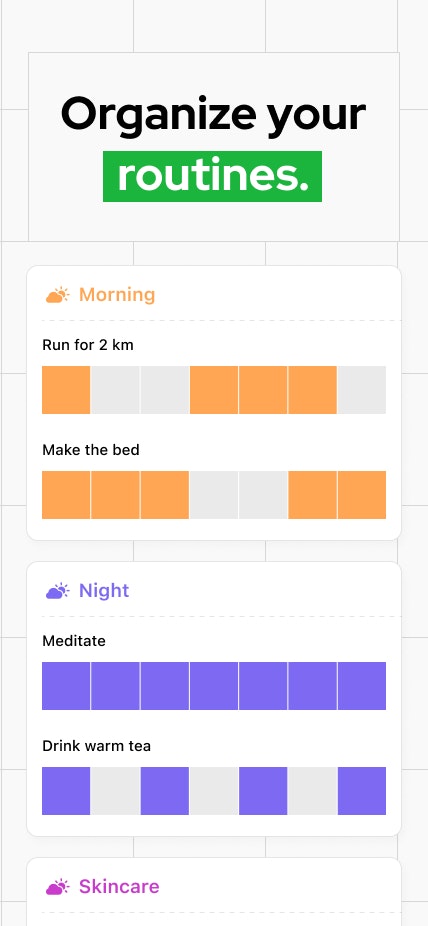Screen dimensions: 428x926
Task: Click the magenta Skincare cloud icon
Action: (57, 886)
